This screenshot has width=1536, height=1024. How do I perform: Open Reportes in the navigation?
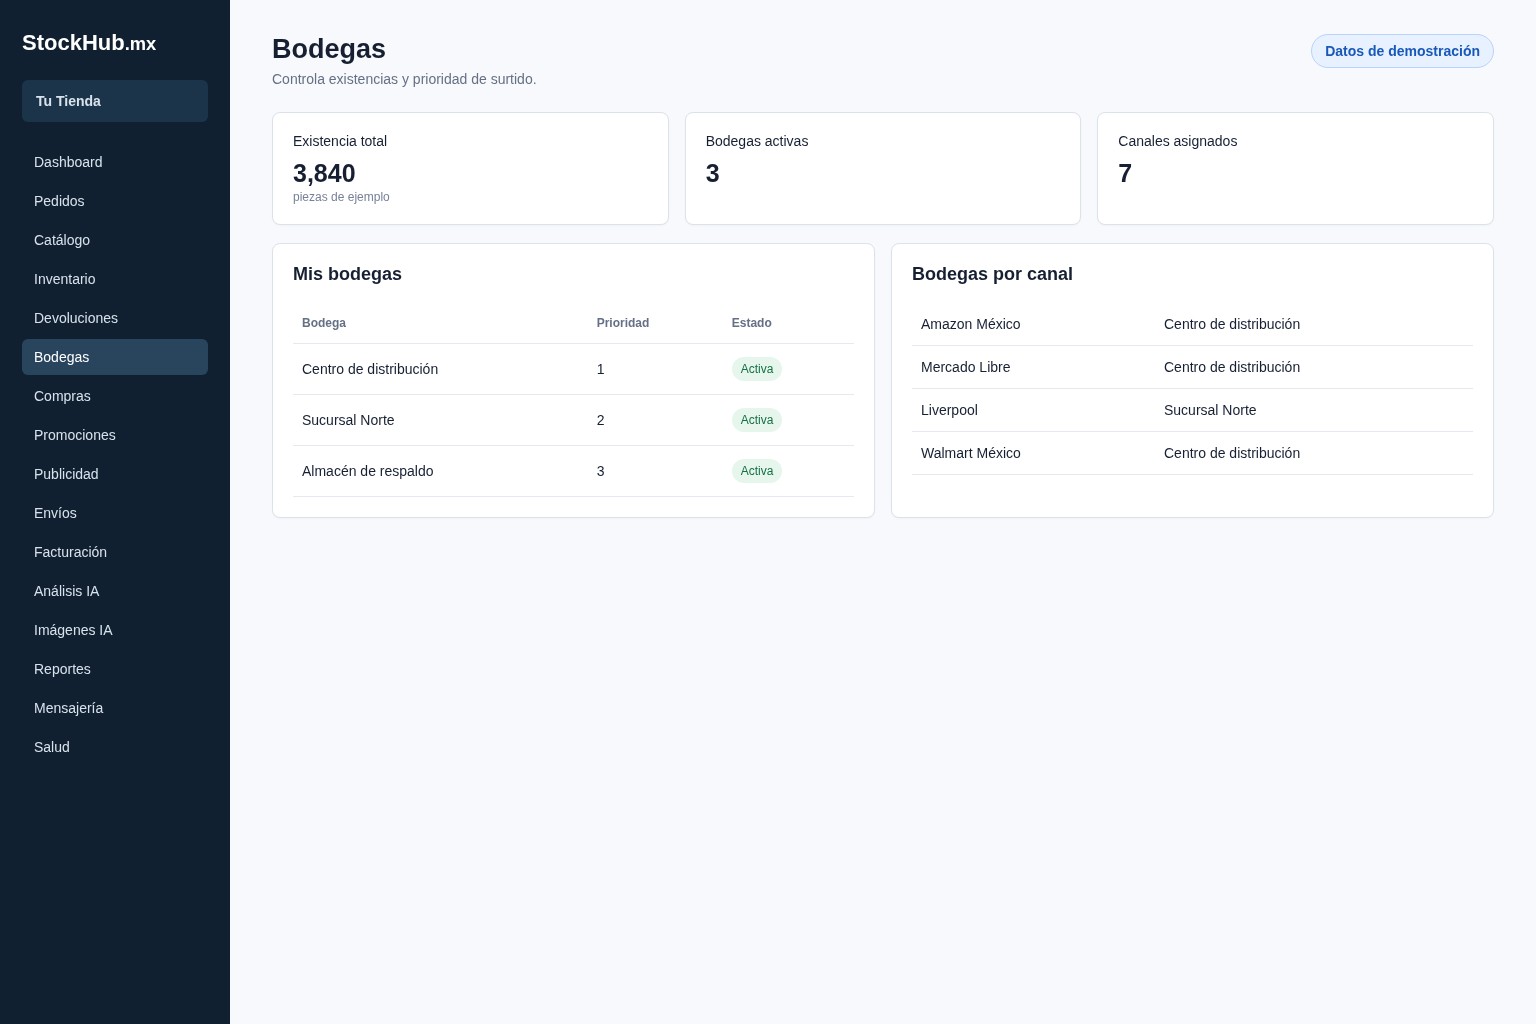(115, 669)
